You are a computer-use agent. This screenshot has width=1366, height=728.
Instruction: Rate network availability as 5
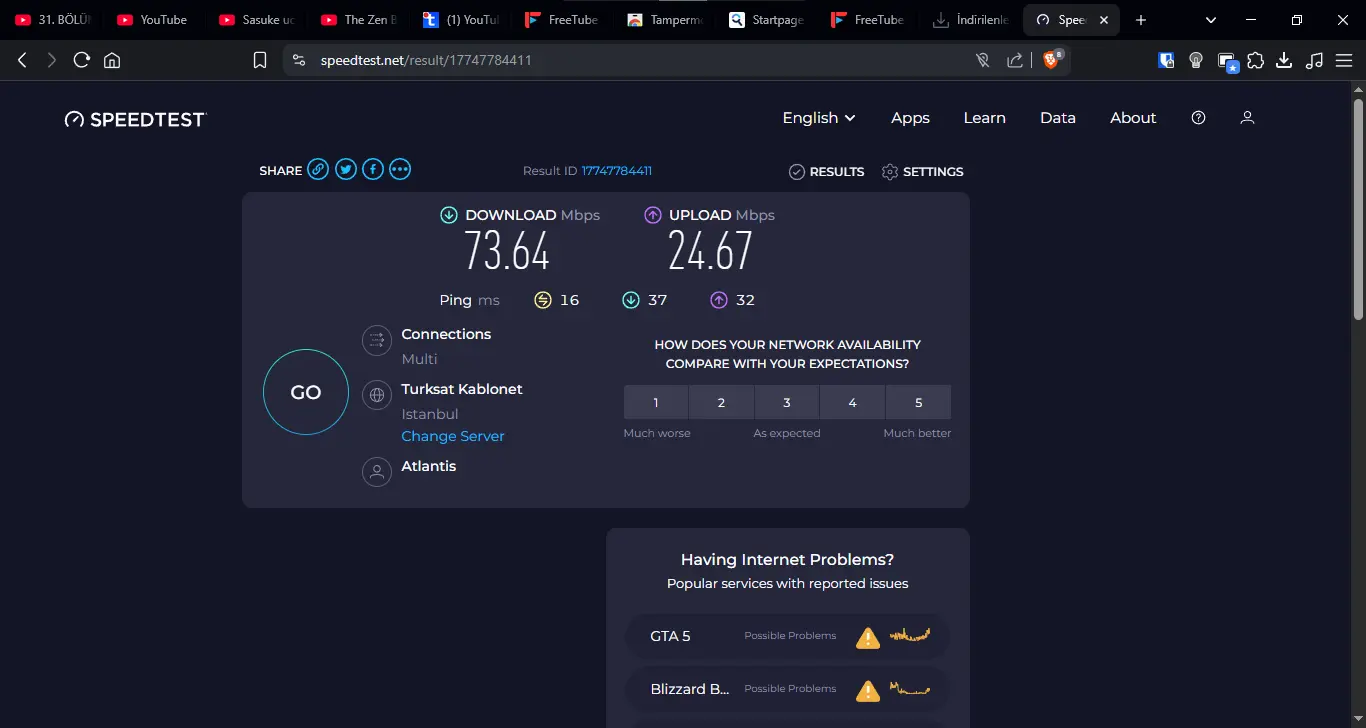(x=918, y=402)
